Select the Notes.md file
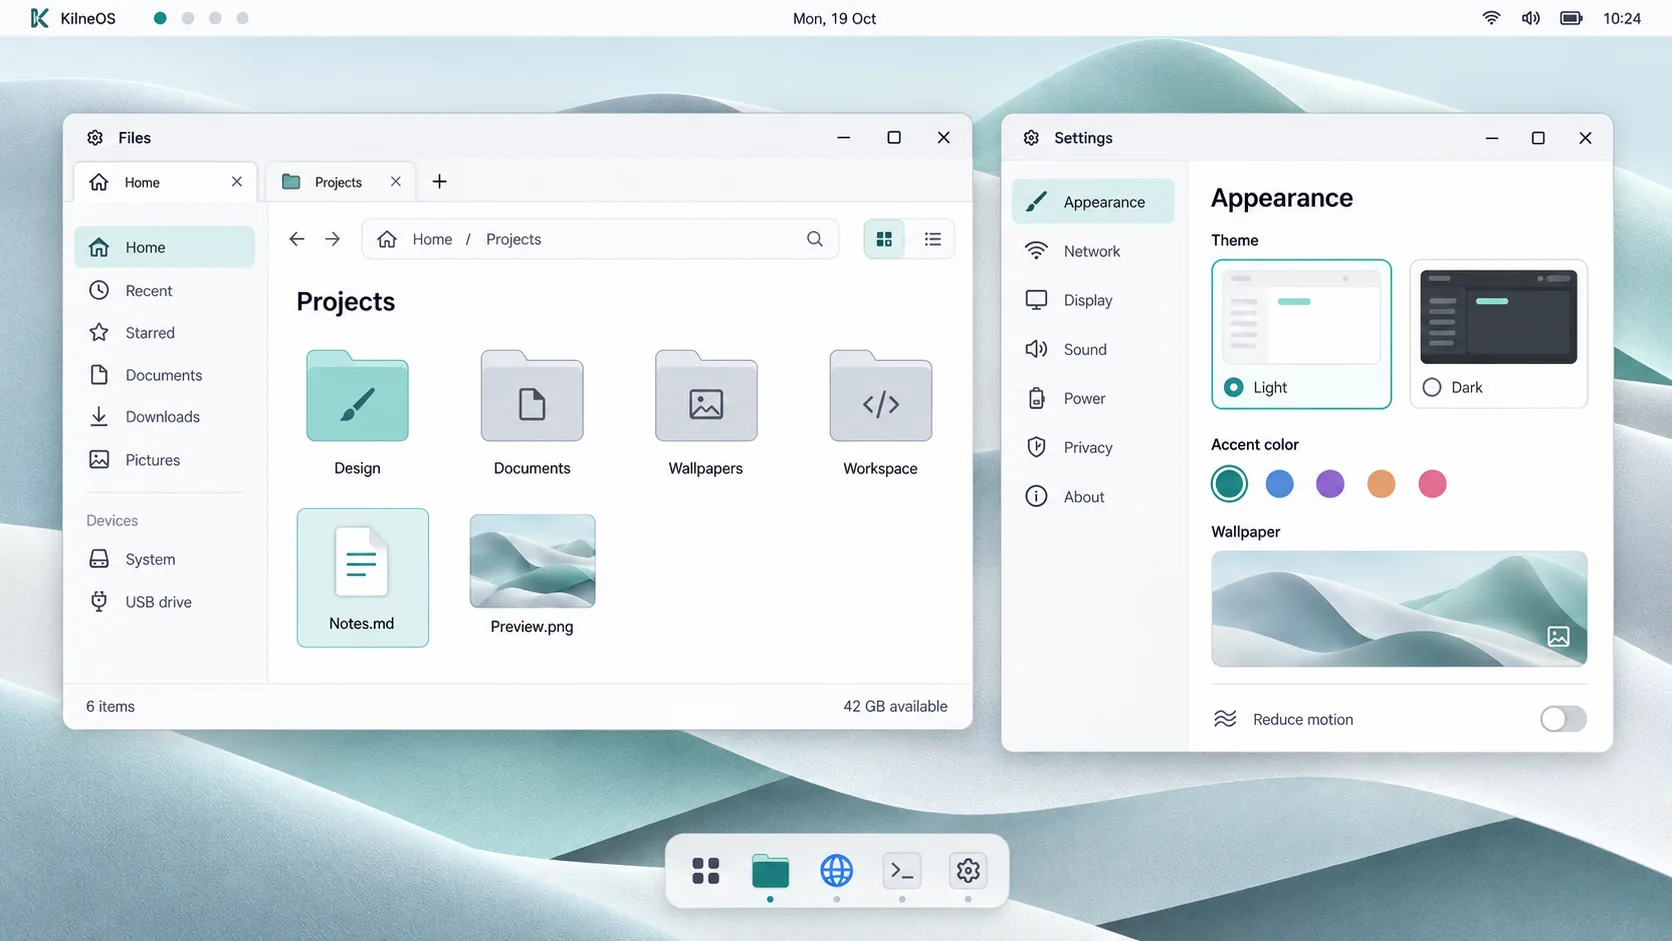The width and height of the screenshot is (1672, 941). point(362,577)
